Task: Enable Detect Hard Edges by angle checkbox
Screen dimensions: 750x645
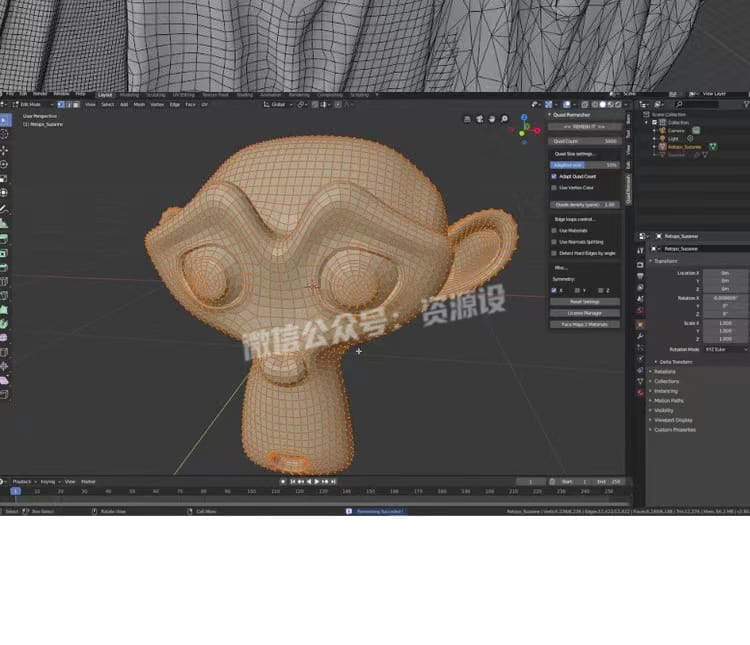Action: (554, 253)
